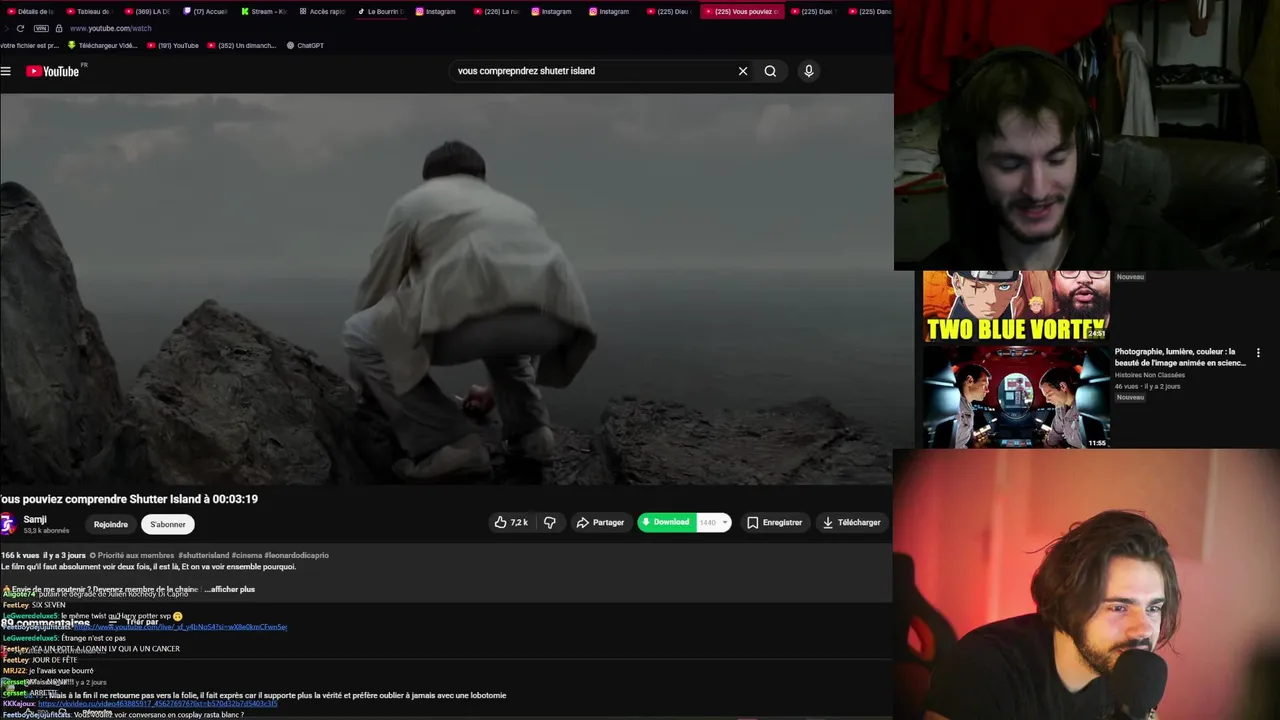1280x720 pixels.
Task: Click the Rejoindre membership button
Action: [111, 524]
